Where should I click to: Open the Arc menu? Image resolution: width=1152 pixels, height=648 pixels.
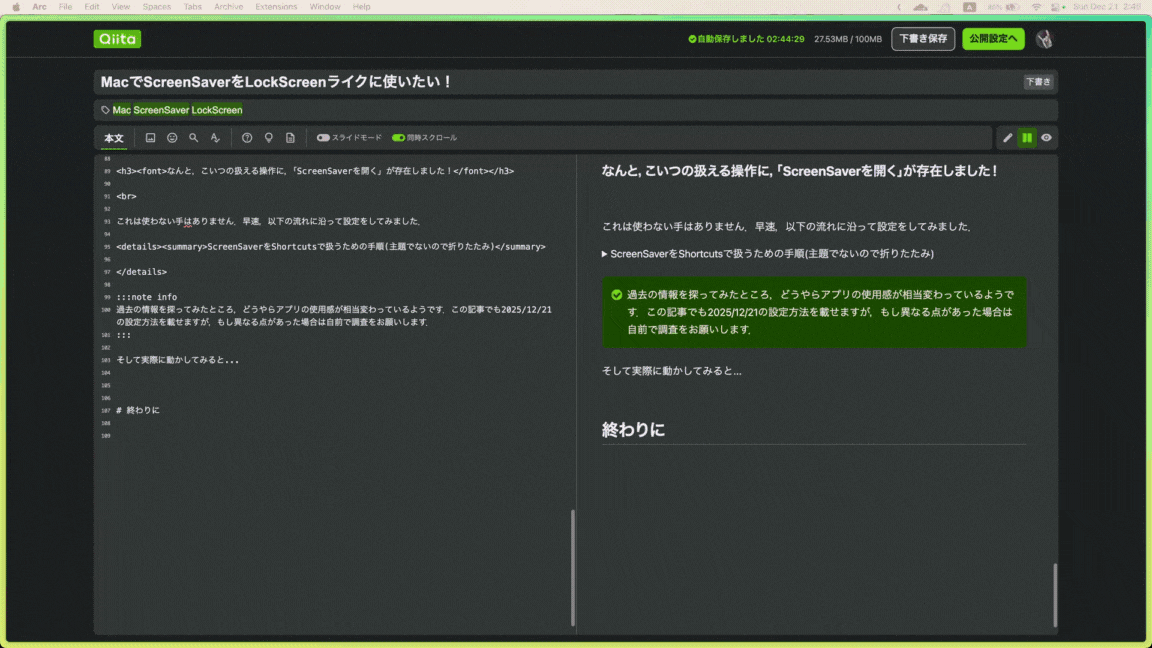click(39, 7)
